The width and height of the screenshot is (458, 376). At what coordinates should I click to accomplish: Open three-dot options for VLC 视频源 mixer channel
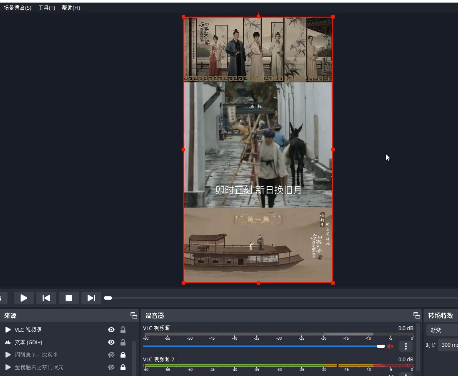pos(406,346)
